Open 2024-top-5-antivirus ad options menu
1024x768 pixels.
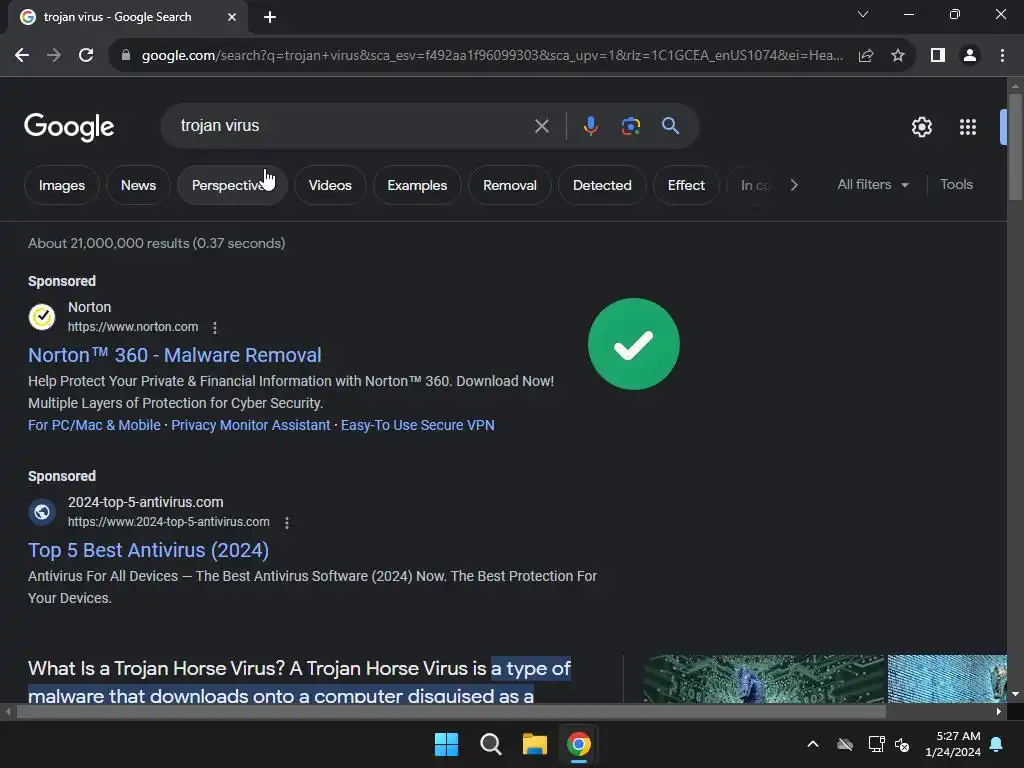click(x=287, y=522)
